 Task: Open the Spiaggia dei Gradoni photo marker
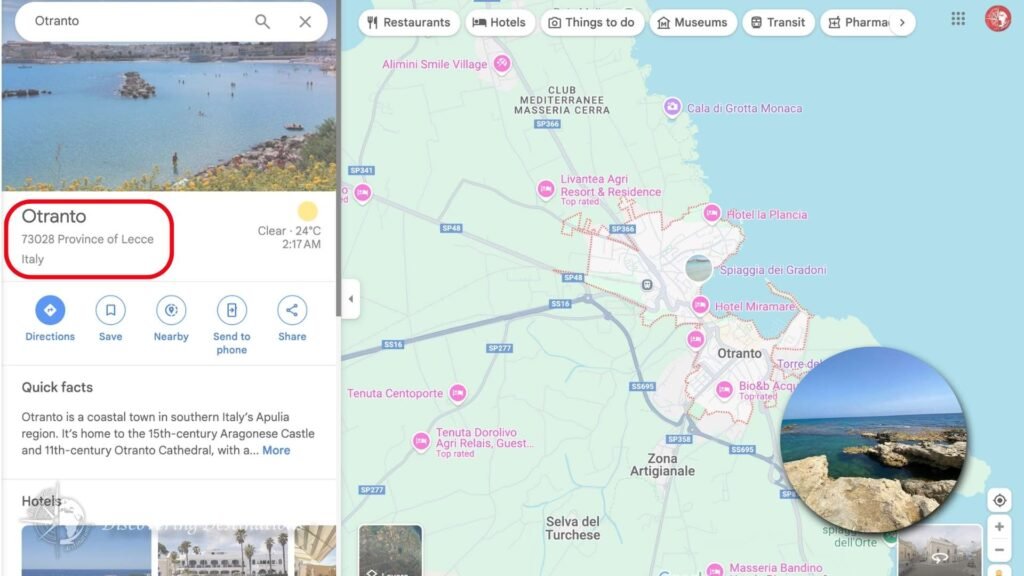pyautogui.click(x=698, y=268)
